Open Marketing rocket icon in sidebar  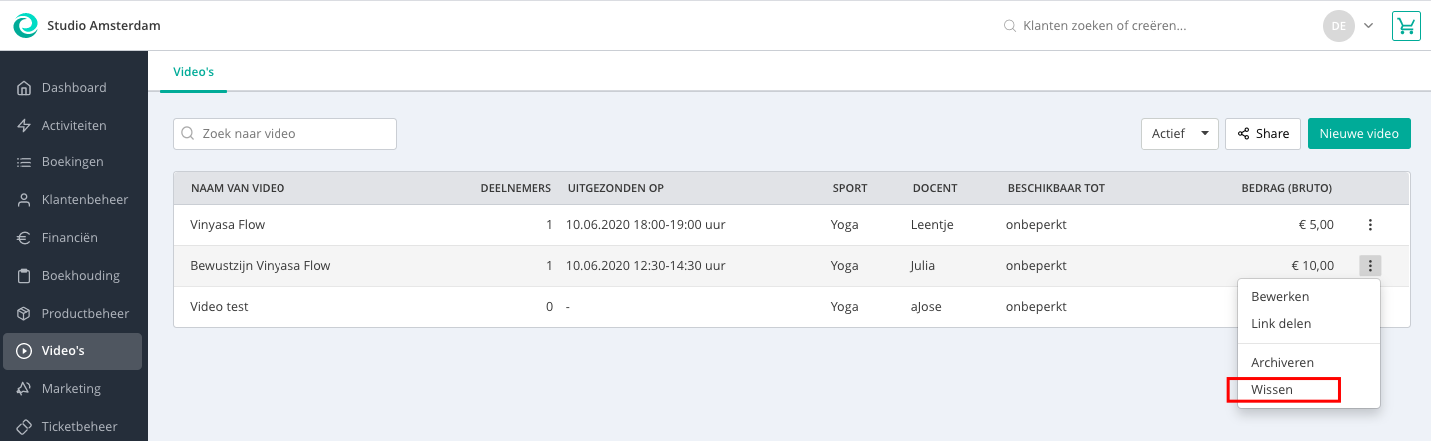24,389
